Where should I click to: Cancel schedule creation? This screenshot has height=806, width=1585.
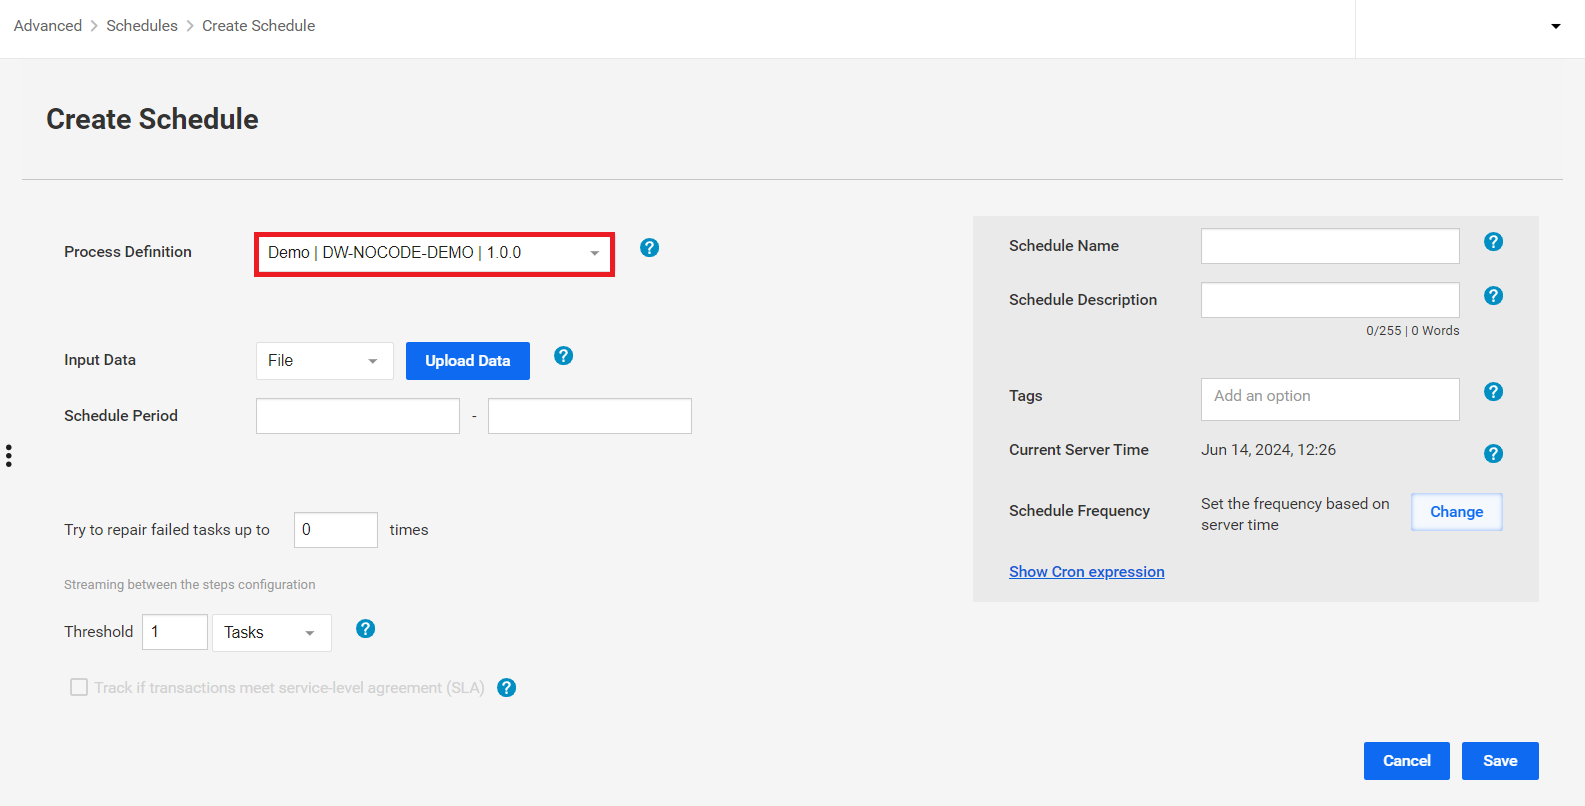(x=1406, y=761)
